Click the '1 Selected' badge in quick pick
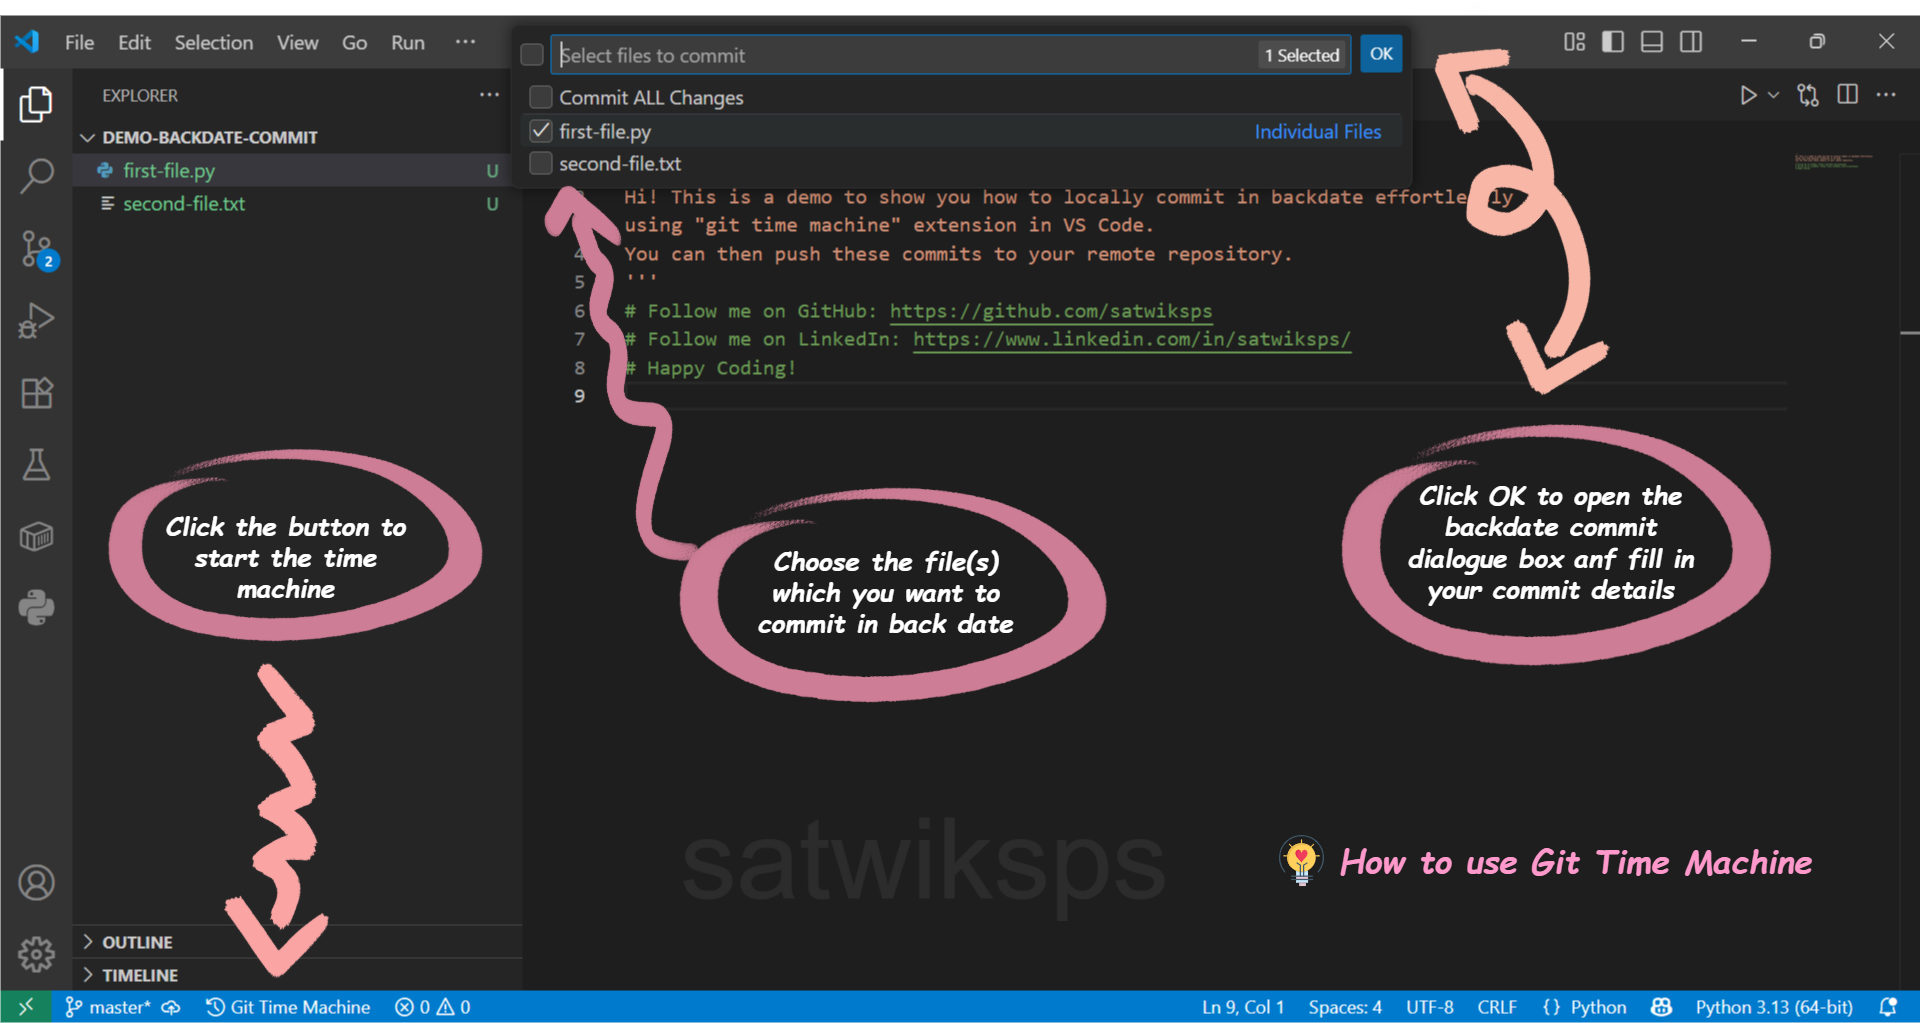The width and height of the screenshot is (1920, 1023). point(1302,55)
